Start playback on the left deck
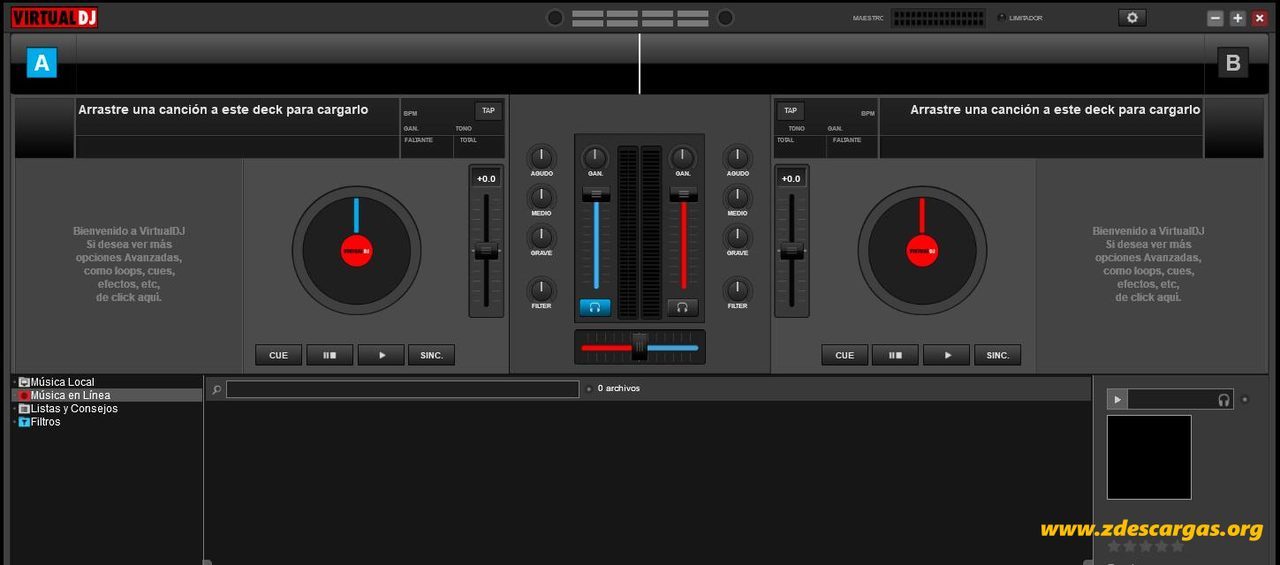 [x=381, y=355]
